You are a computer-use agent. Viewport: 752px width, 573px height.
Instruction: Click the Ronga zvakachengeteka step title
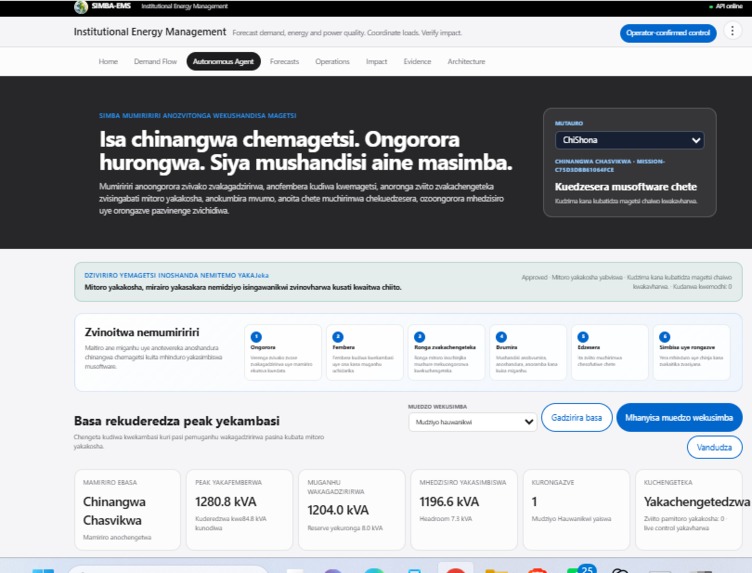click(445, 347)
